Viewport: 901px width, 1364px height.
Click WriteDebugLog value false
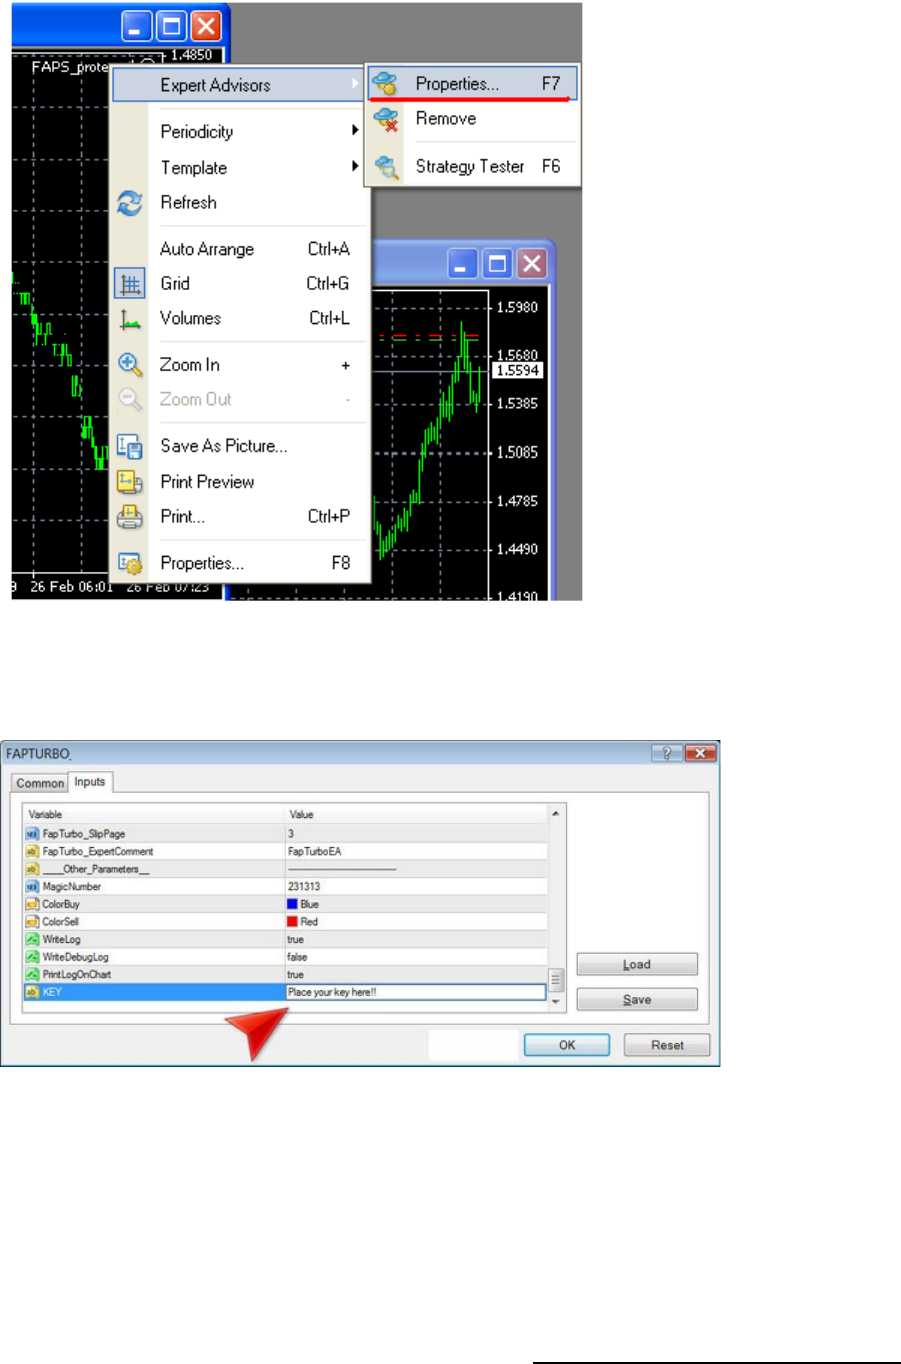coord(297,957)
